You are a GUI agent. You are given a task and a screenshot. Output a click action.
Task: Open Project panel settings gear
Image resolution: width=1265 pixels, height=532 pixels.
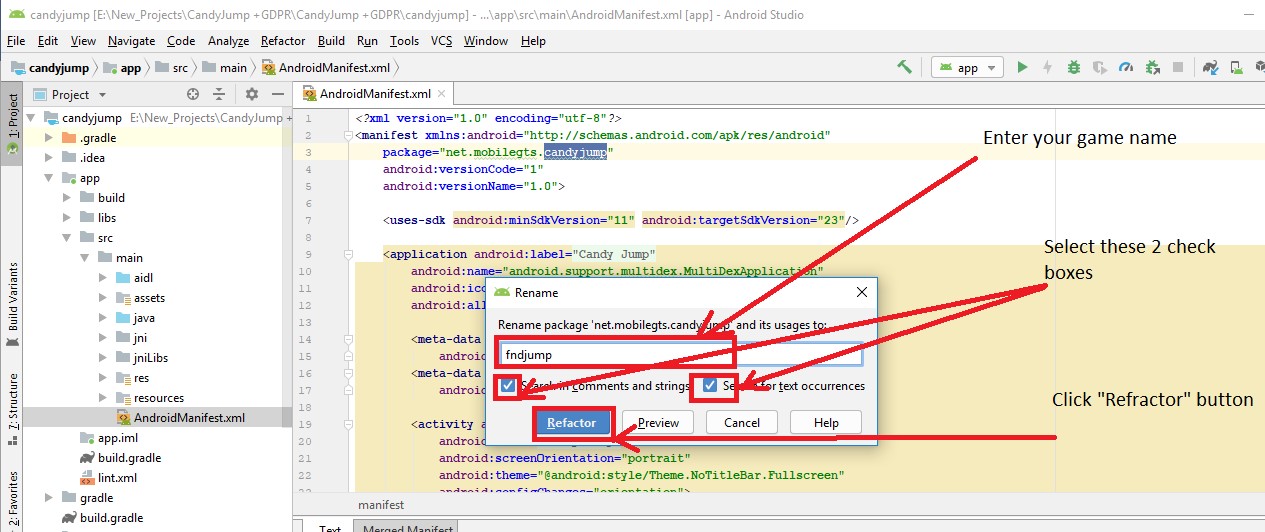coord(251,94)
